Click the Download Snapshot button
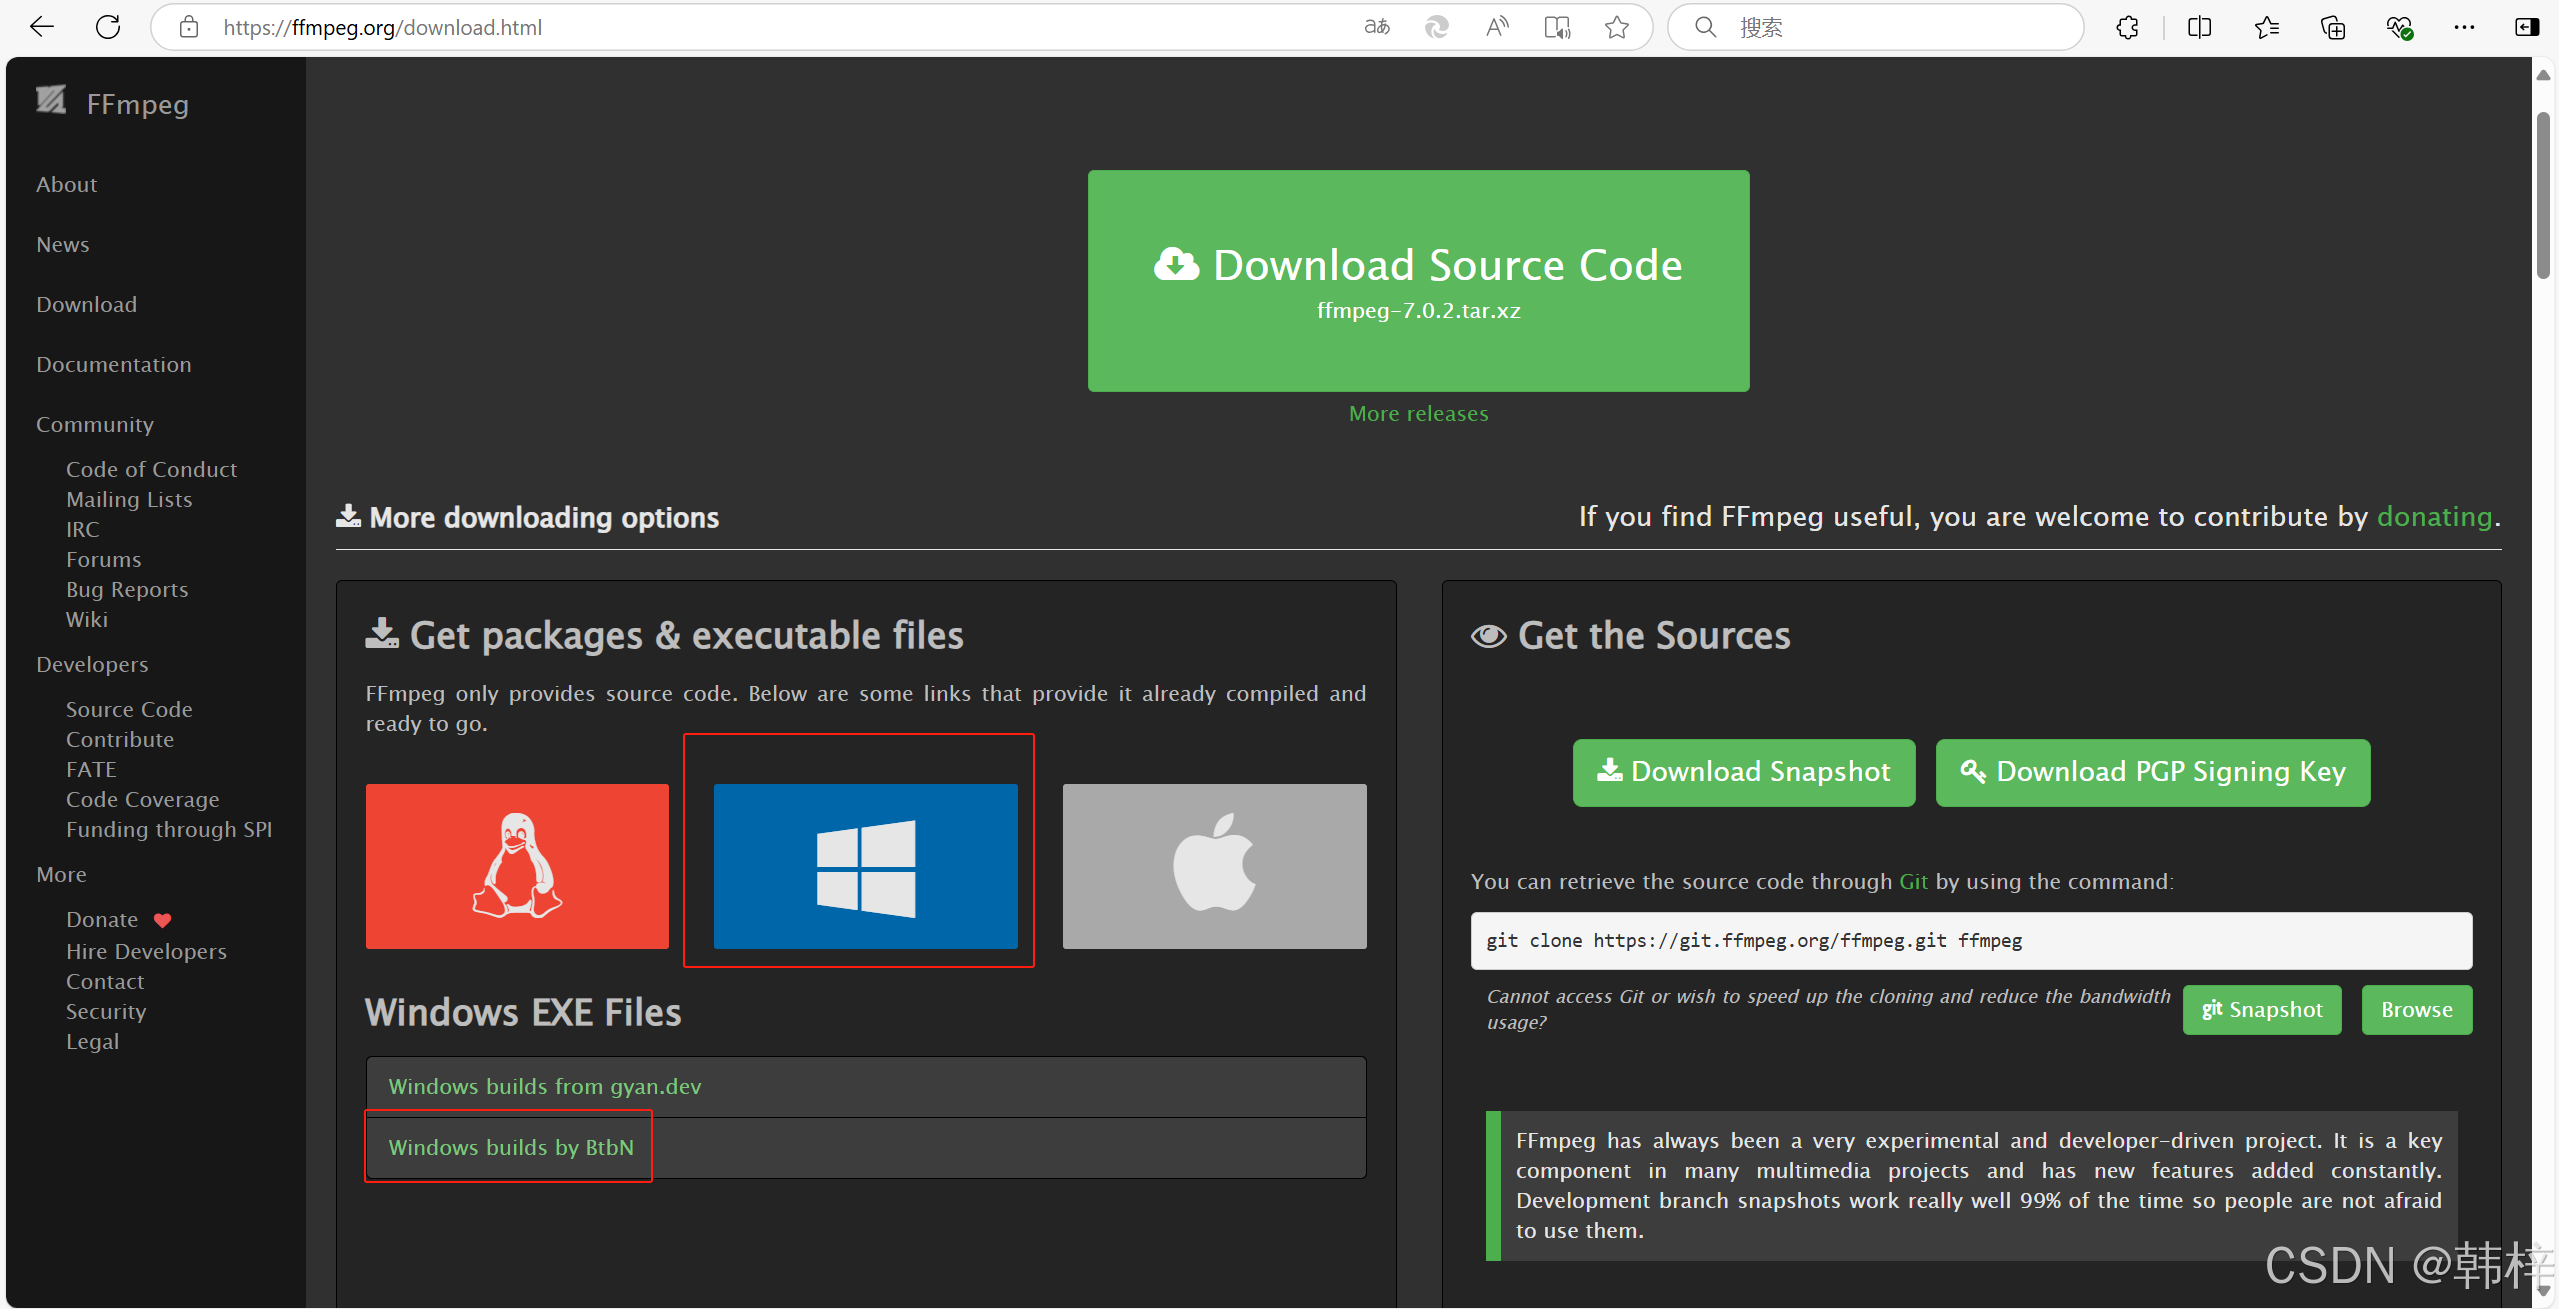Viewport: 2559px width, 1309px height. click(1744, 772)
